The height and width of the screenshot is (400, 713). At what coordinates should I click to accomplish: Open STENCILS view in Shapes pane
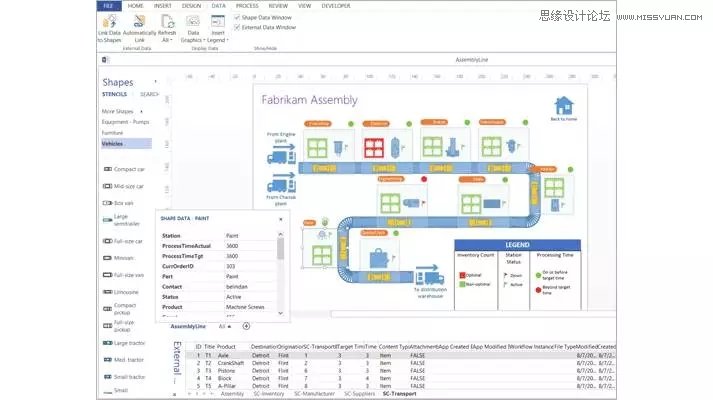(x=114, y=94)
